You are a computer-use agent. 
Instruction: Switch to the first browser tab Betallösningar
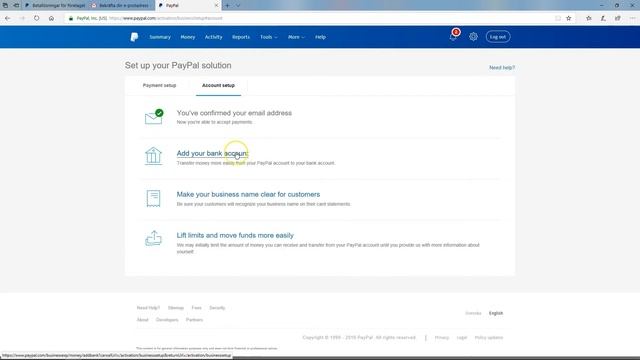point(55,5)
